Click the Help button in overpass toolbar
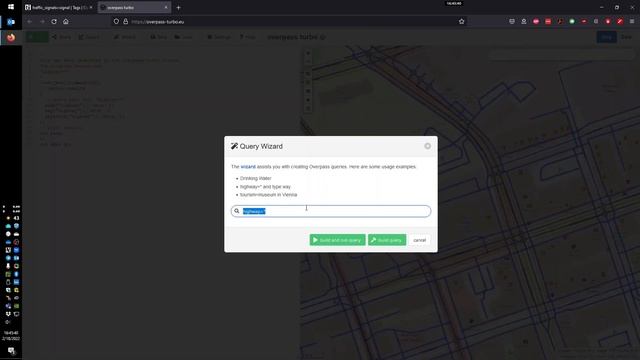Screen dimensions: 640x360 pos(247,37)
